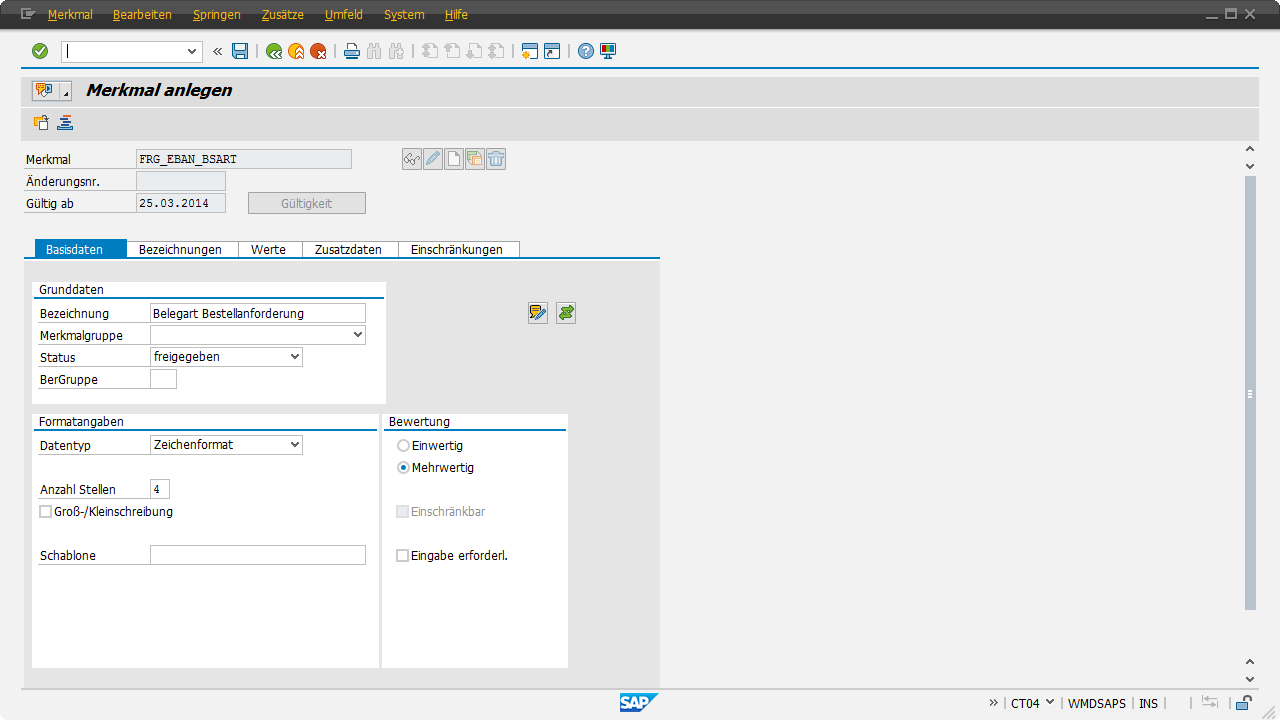Viewport: 1280px width, 720px height.
Task: Open the Zusätze menu
Action: pos(282,15)
